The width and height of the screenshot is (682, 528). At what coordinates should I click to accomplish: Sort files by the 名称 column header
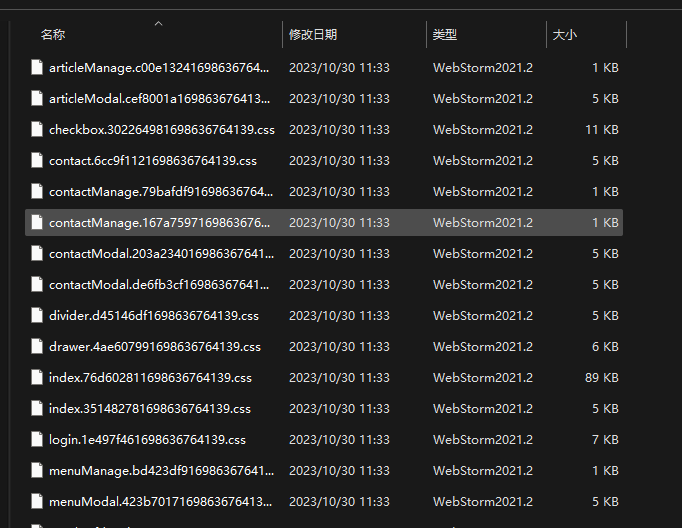(x=53, y=35)
